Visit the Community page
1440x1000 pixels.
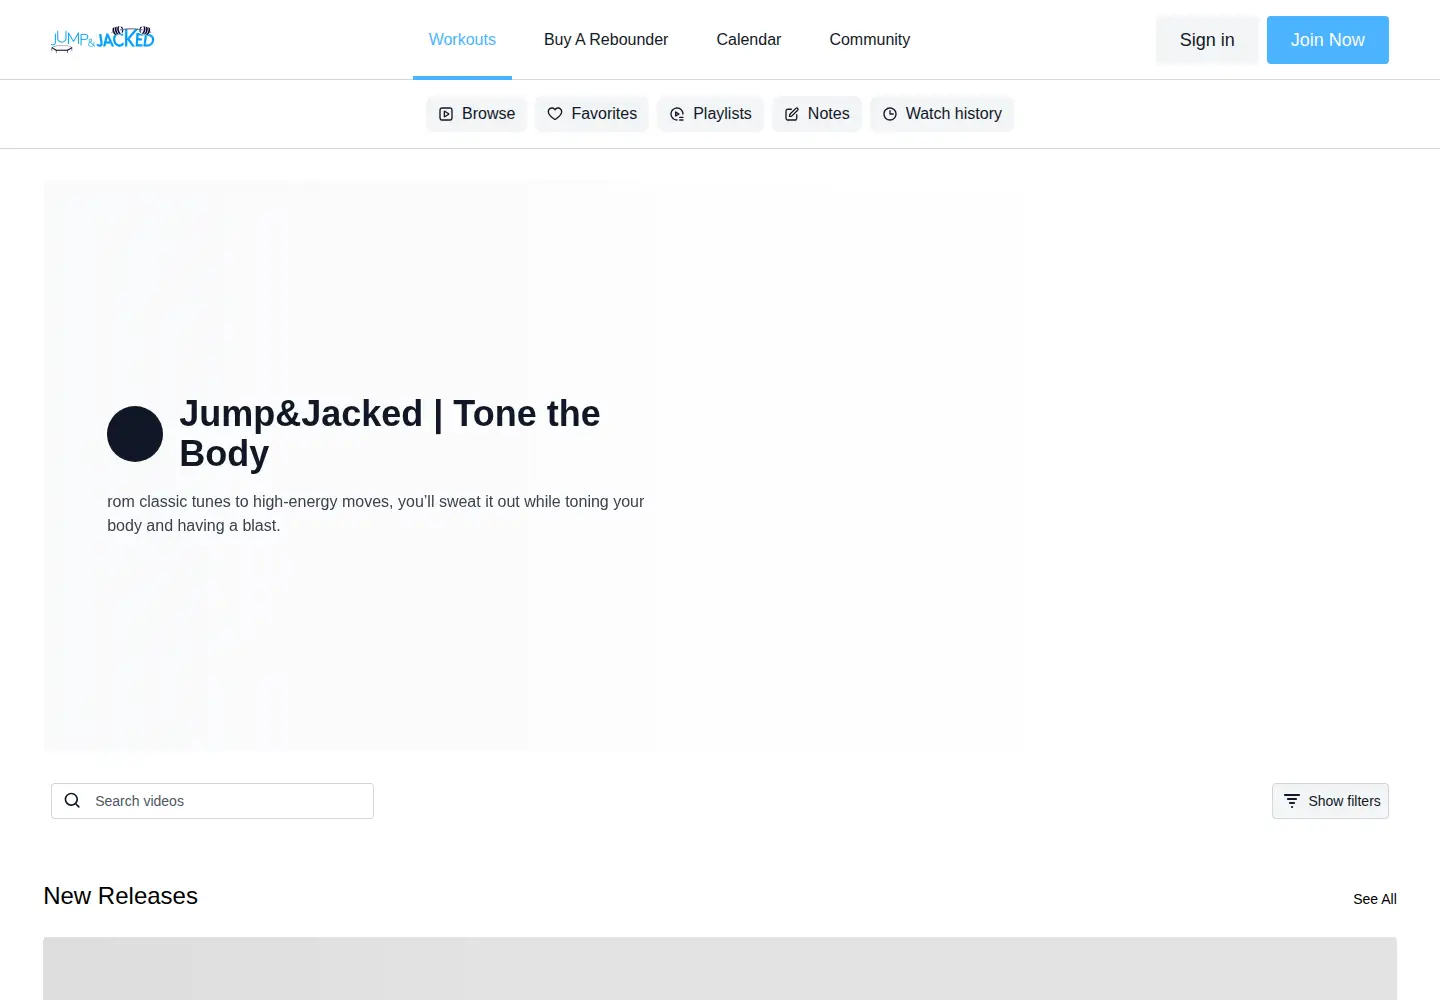[x=870, y=40]
